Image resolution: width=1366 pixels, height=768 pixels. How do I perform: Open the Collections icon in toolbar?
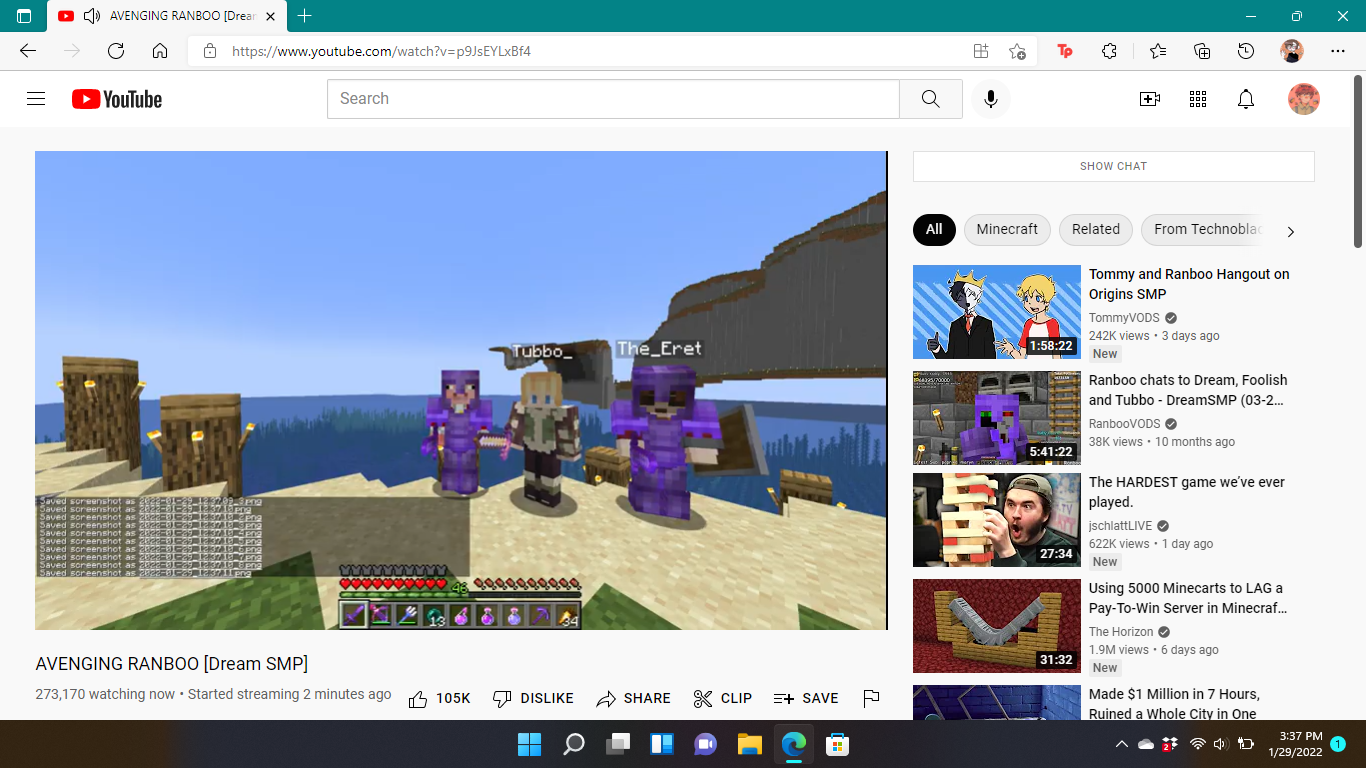pos(1202,51)
